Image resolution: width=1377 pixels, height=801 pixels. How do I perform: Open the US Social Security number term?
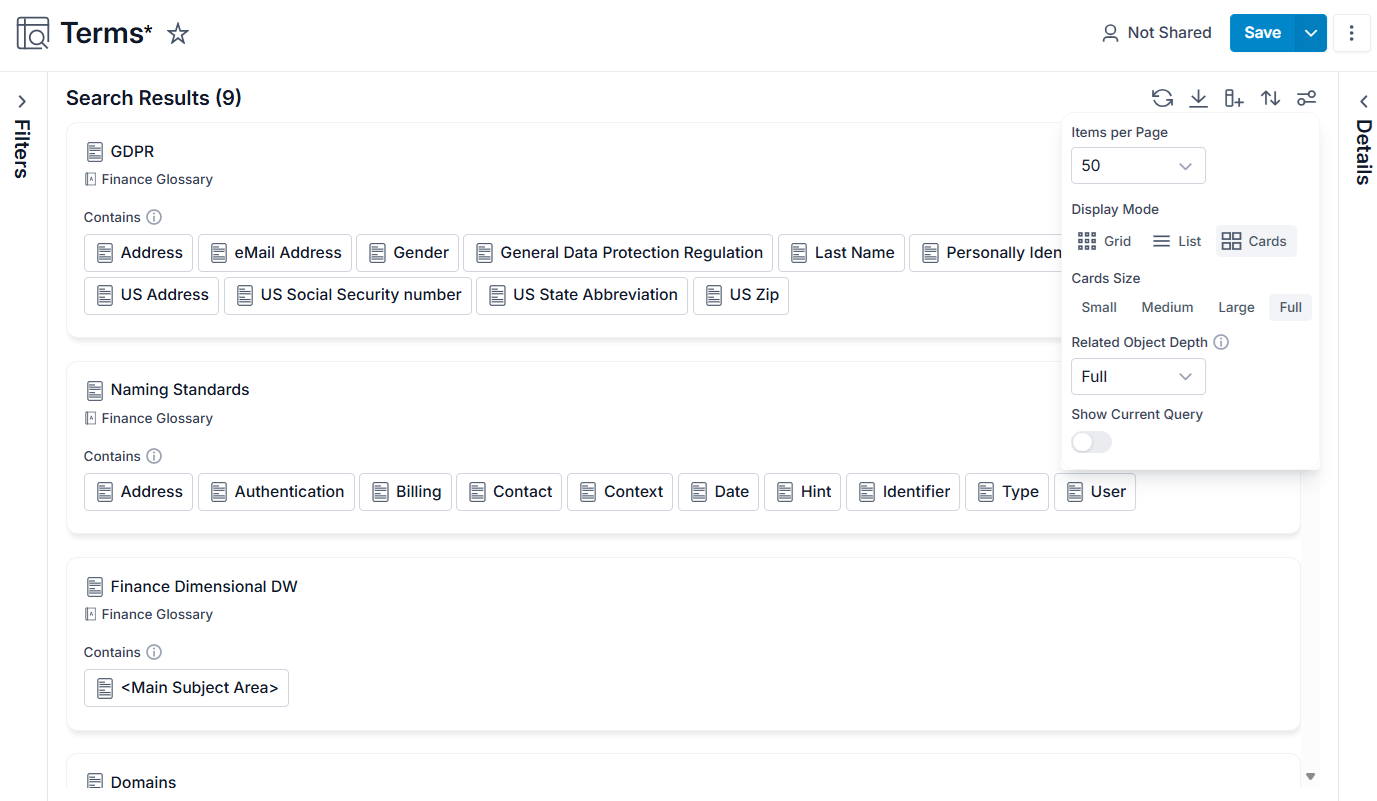coord(348,296)
